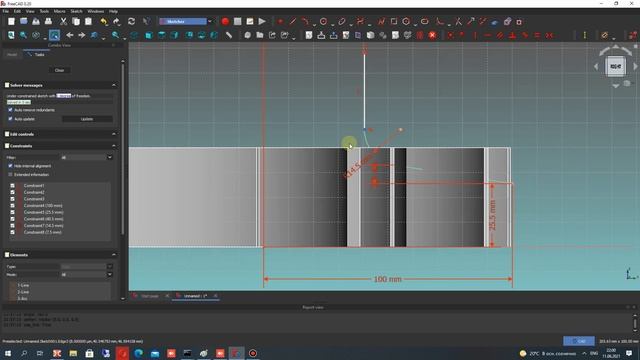Switch to the Model tab
The width and height of the screenshot is (640, 360).
click(x=12, y=54)
